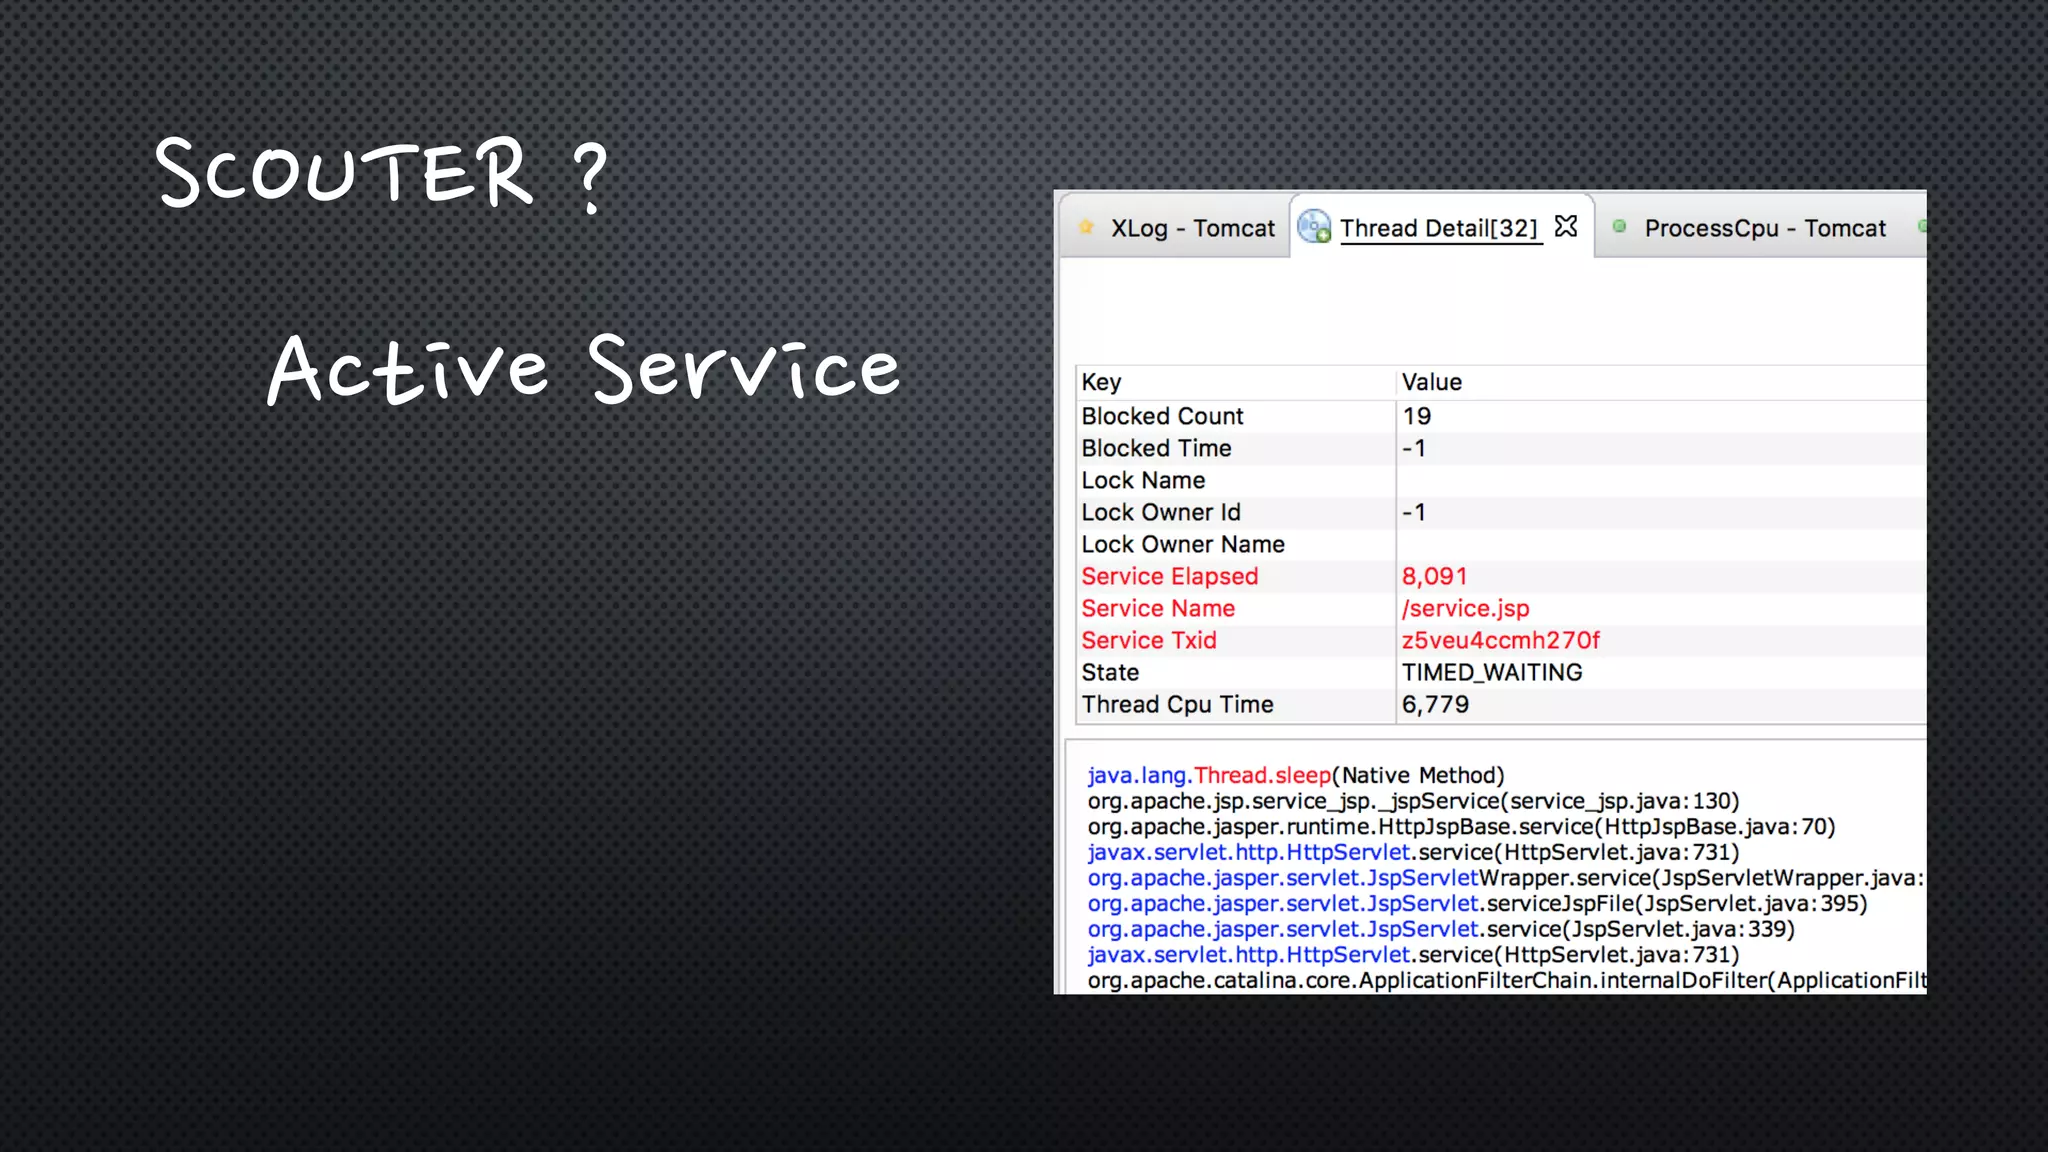Click the Thread Cpu Time value 6,779
This screenshot has width=2048, height=1152.
1435,704
